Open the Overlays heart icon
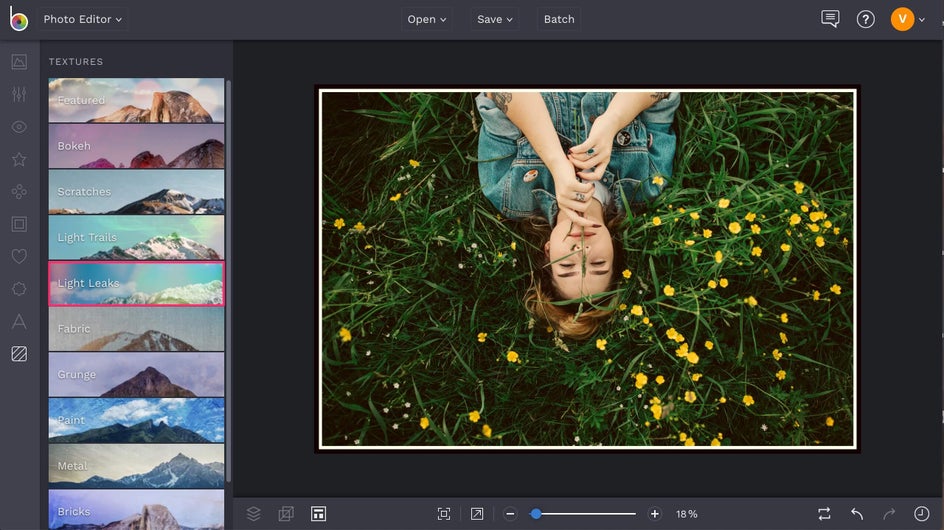 pyautogui.click(x=19, y=256)
